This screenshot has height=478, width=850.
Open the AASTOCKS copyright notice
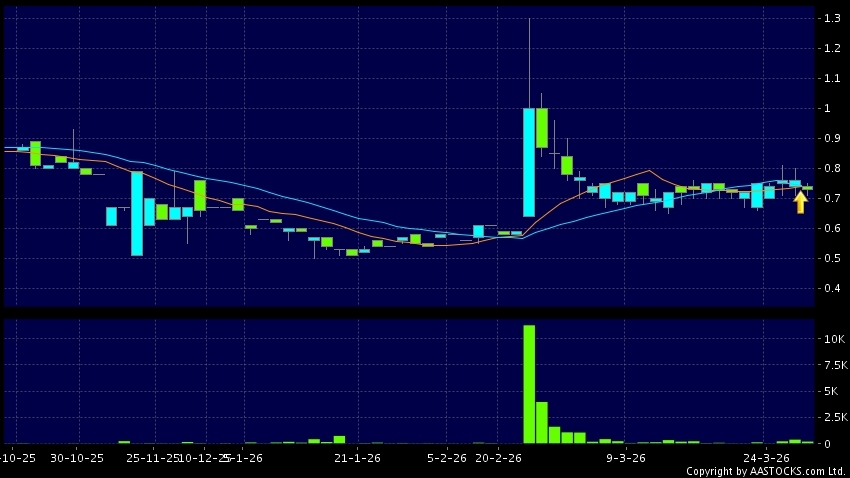(x=765, y=471)
